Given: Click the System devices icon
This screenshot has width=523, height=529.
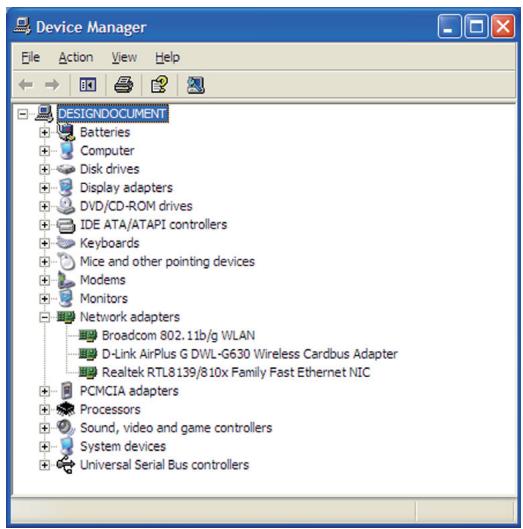Looking at the screenshot, I should tap(66, 446).
